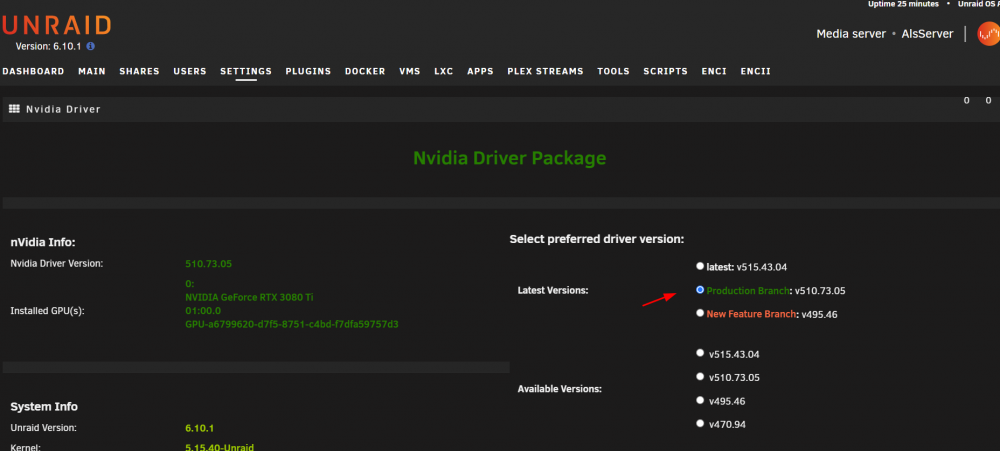Open the Tools menu
The height and width of the screenshot is (451, 1000).
point(614,71)
